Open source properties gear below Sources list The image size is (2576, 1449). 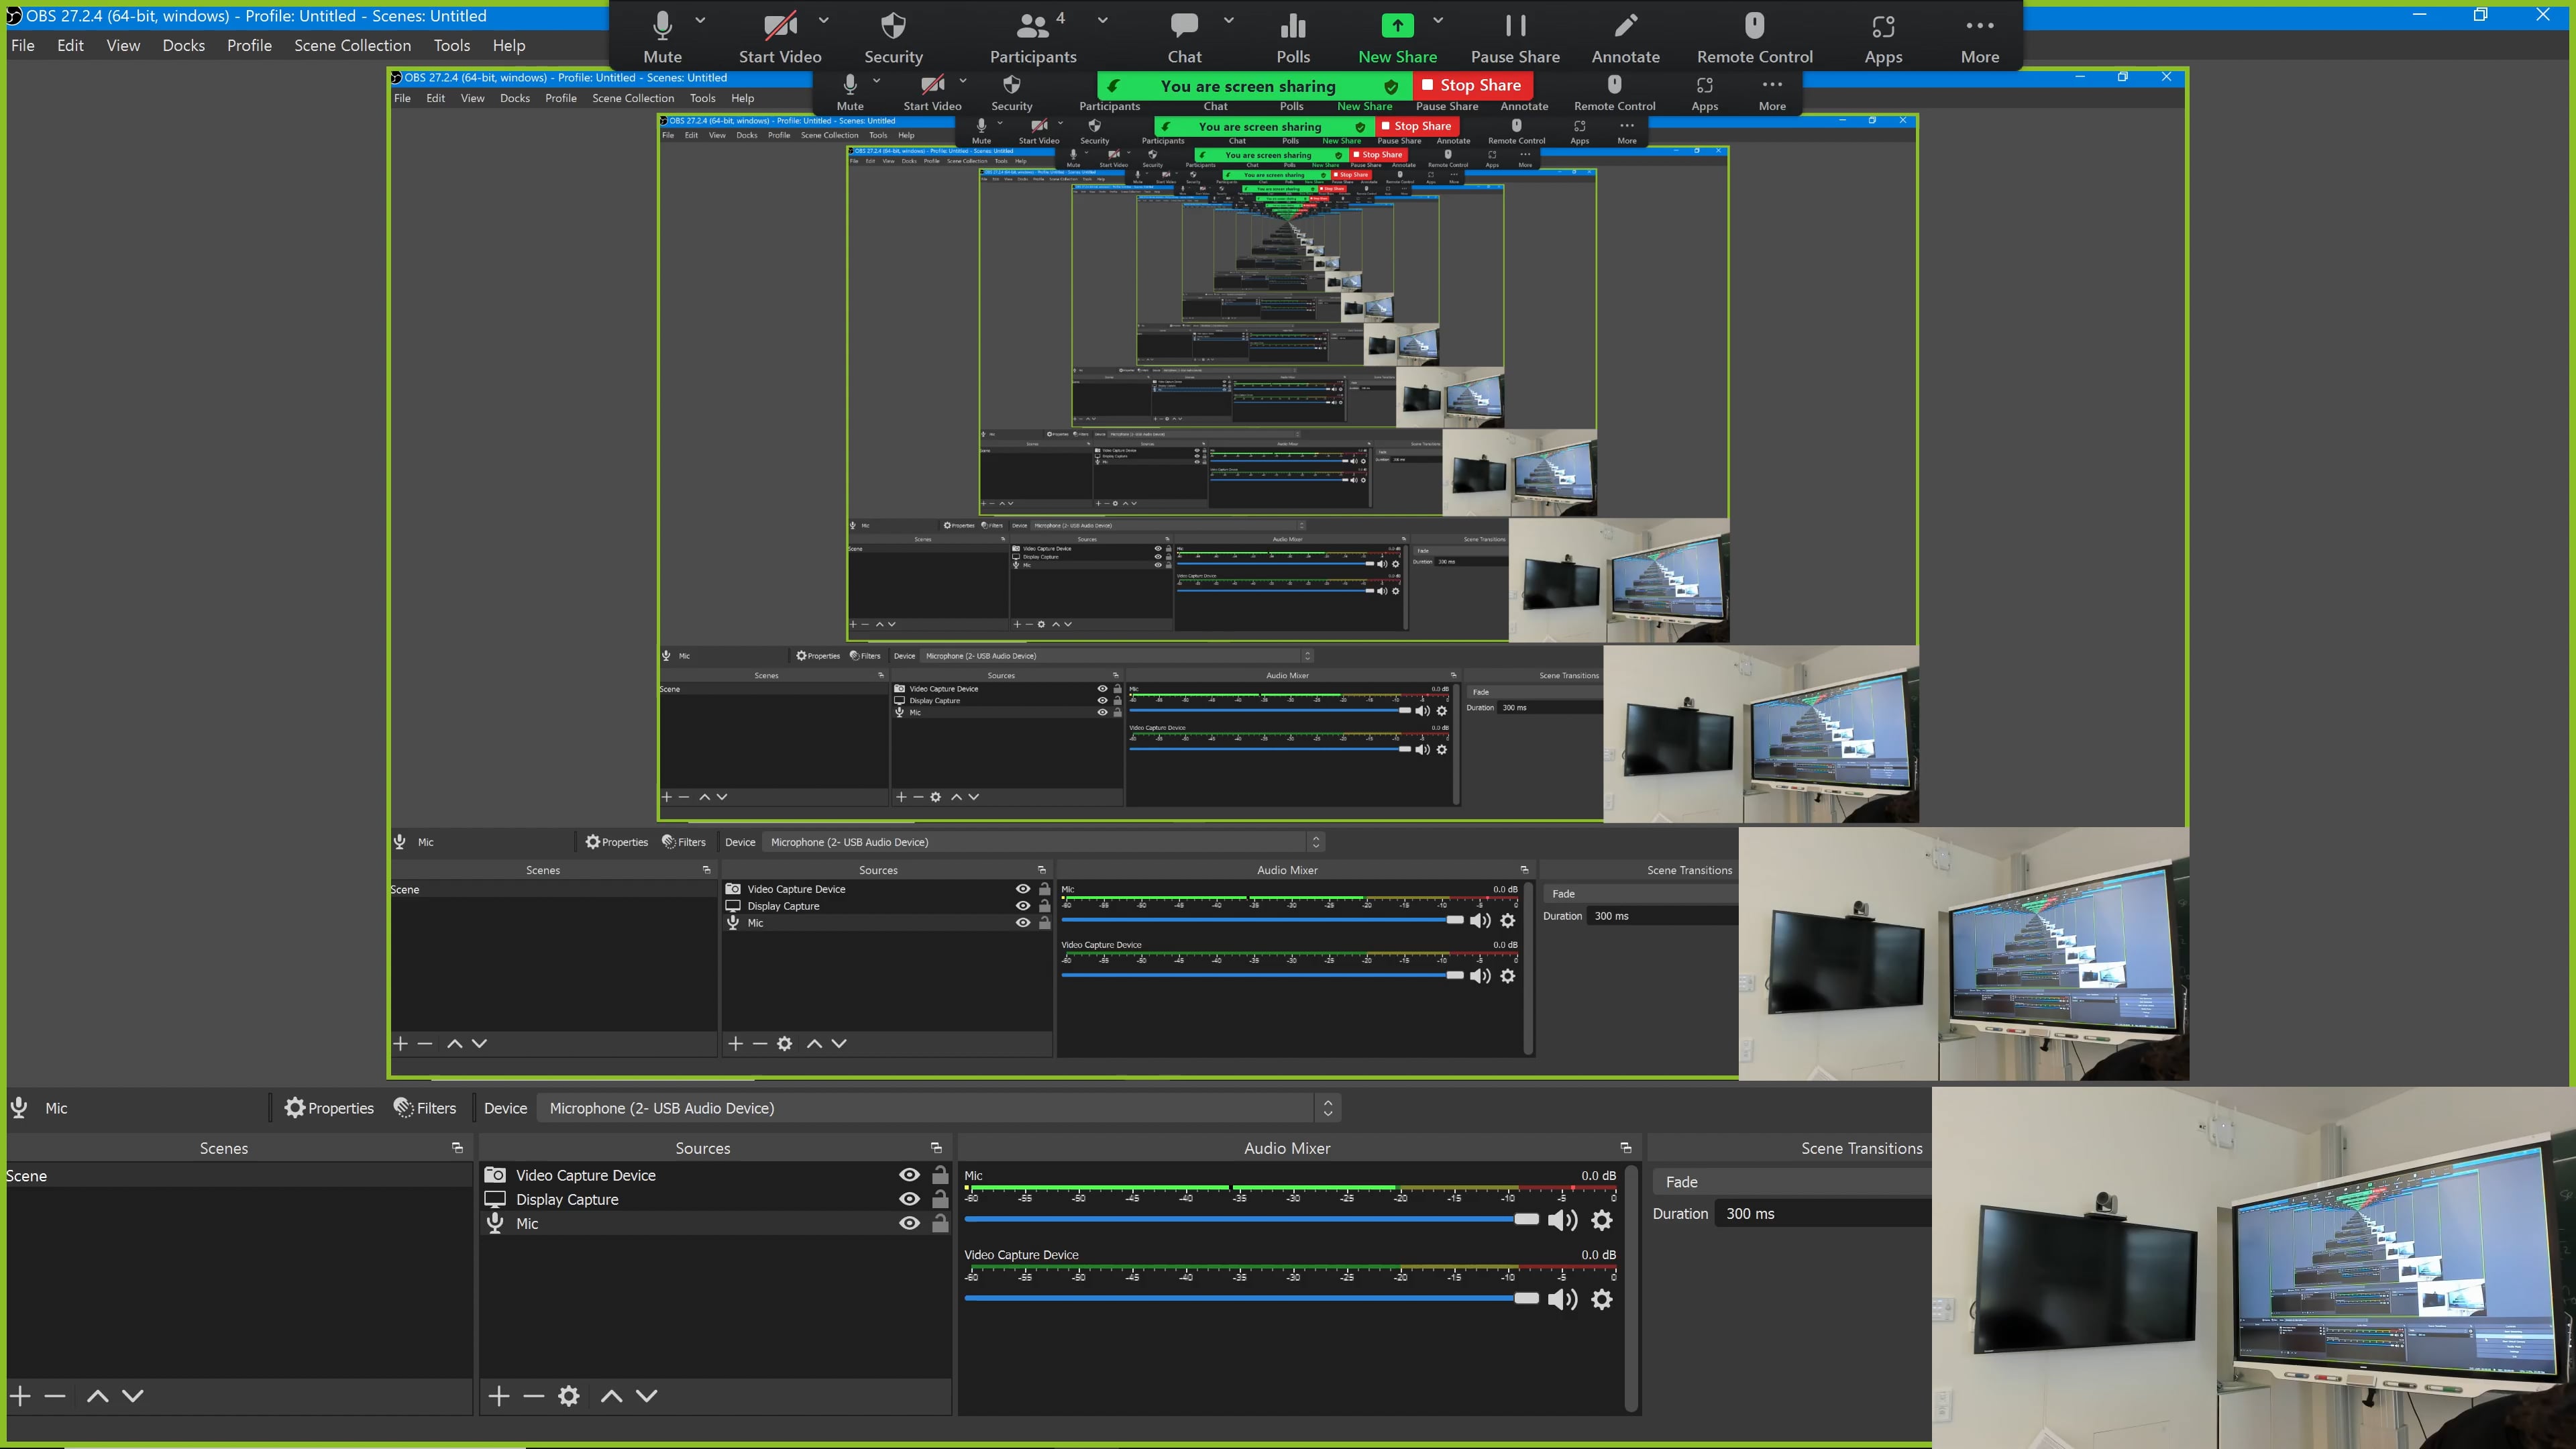coord(569,1396)
